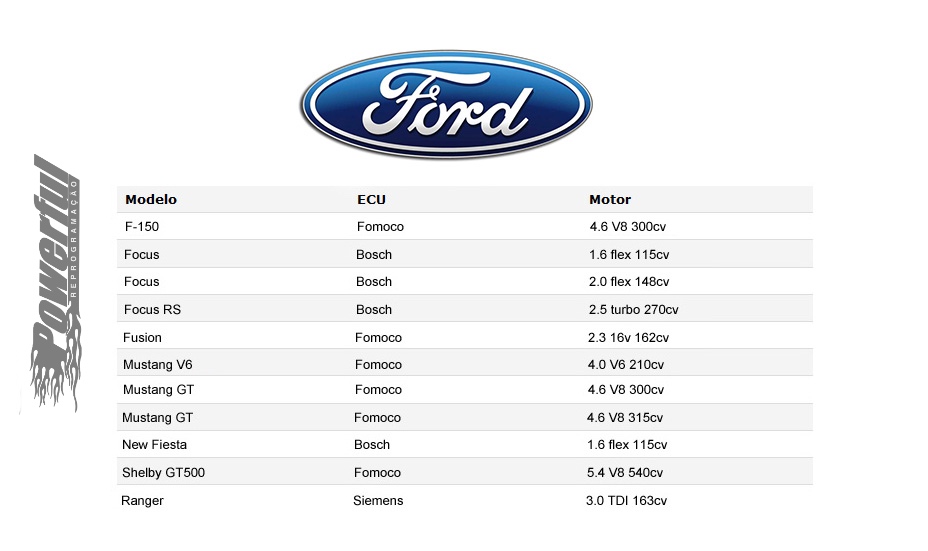Click the Ford oval logo
928x551 pixels.
[x=446, y=104]
